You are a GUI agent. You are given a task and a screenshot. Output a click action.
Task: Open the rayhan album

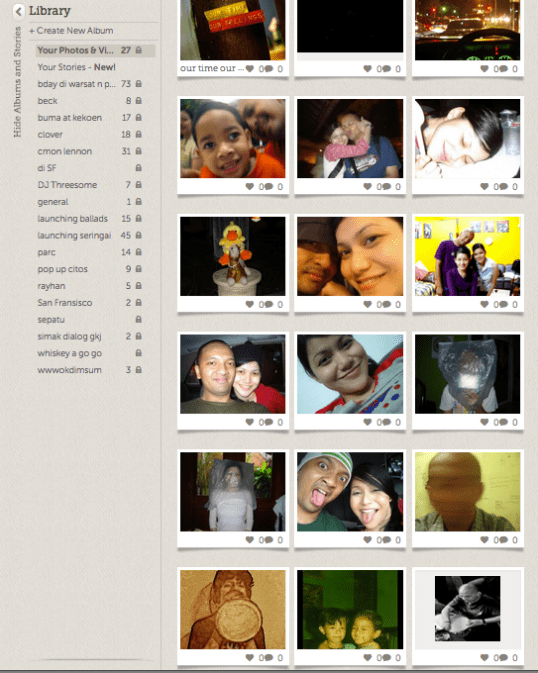click(x=52, y=285)
